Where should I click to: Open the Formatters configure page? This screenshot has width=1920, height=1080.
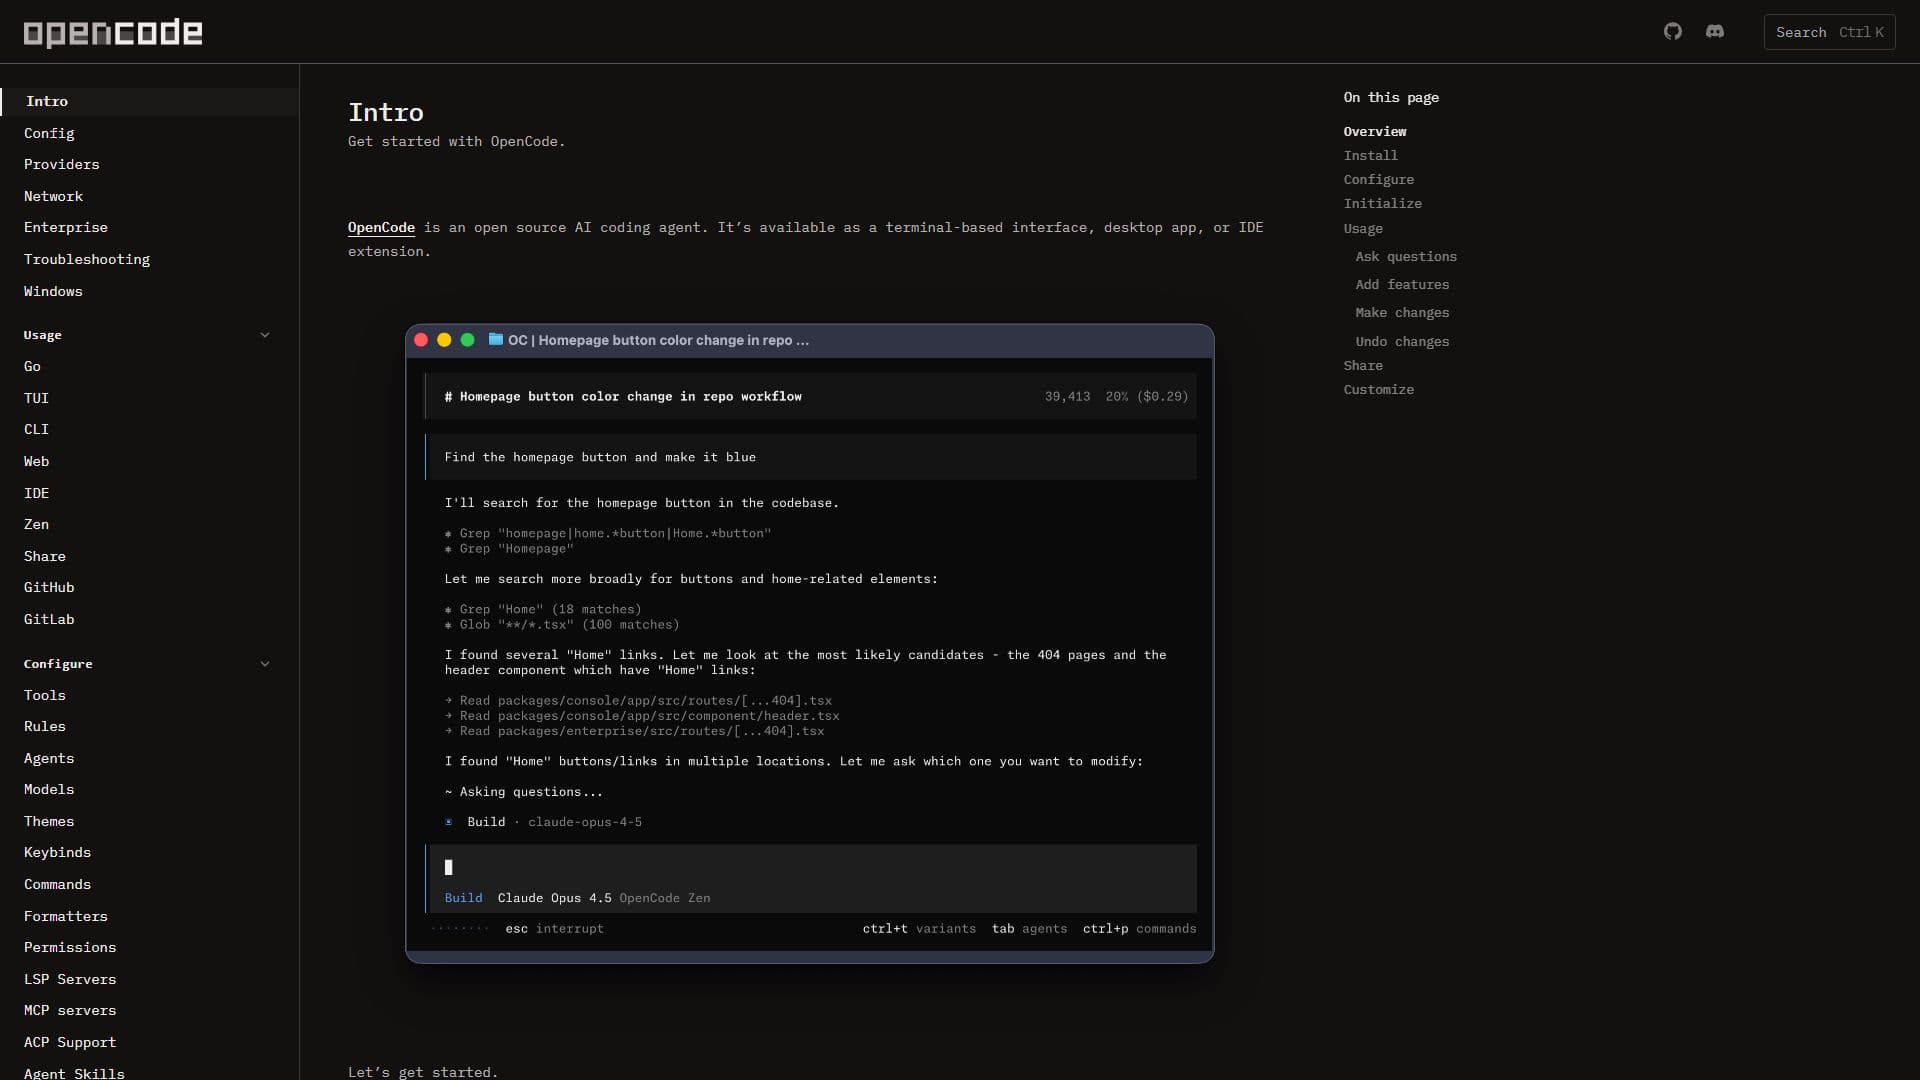(x=66, y=916)
